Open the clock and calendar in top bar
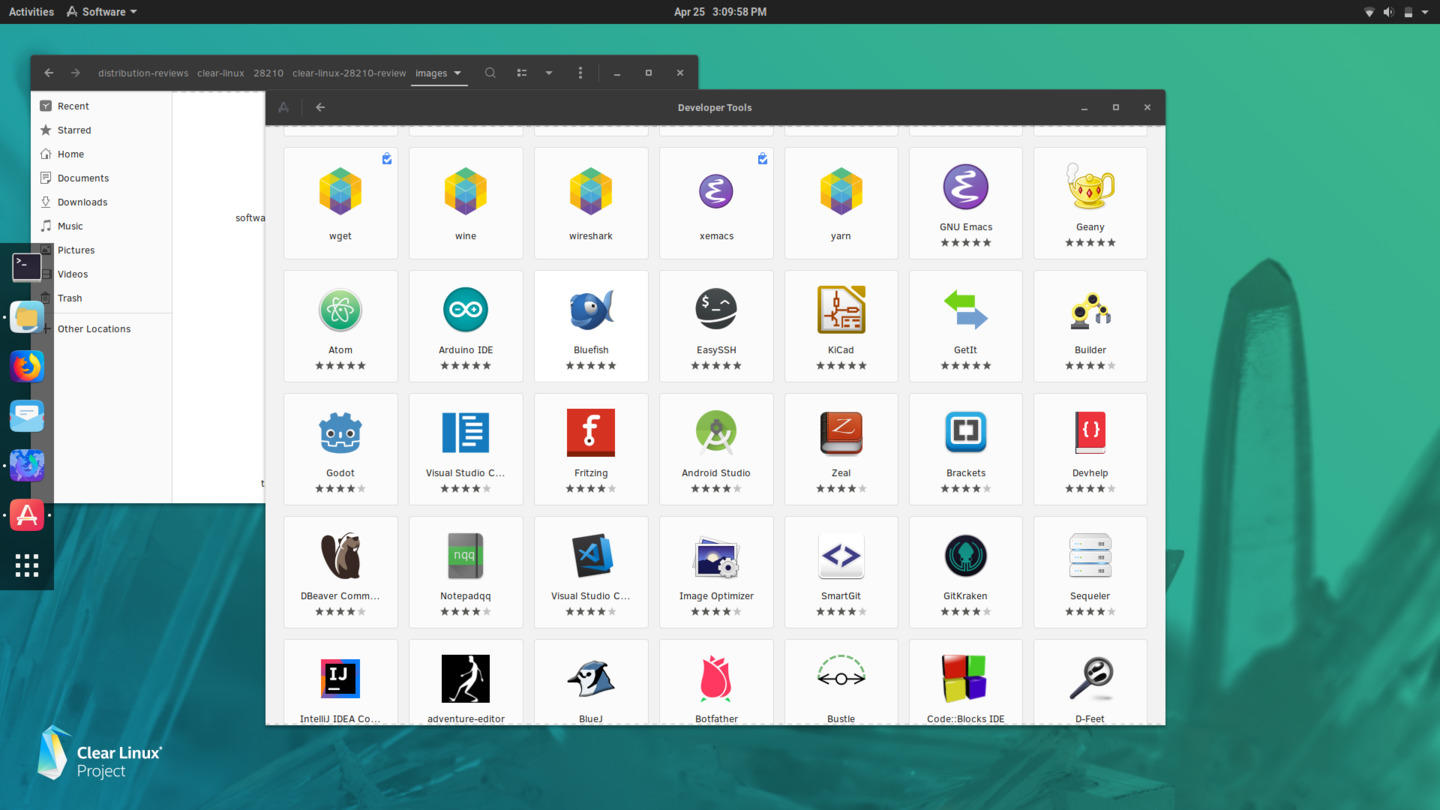Viewport: 1440px width, 810px height. (720, 12)
